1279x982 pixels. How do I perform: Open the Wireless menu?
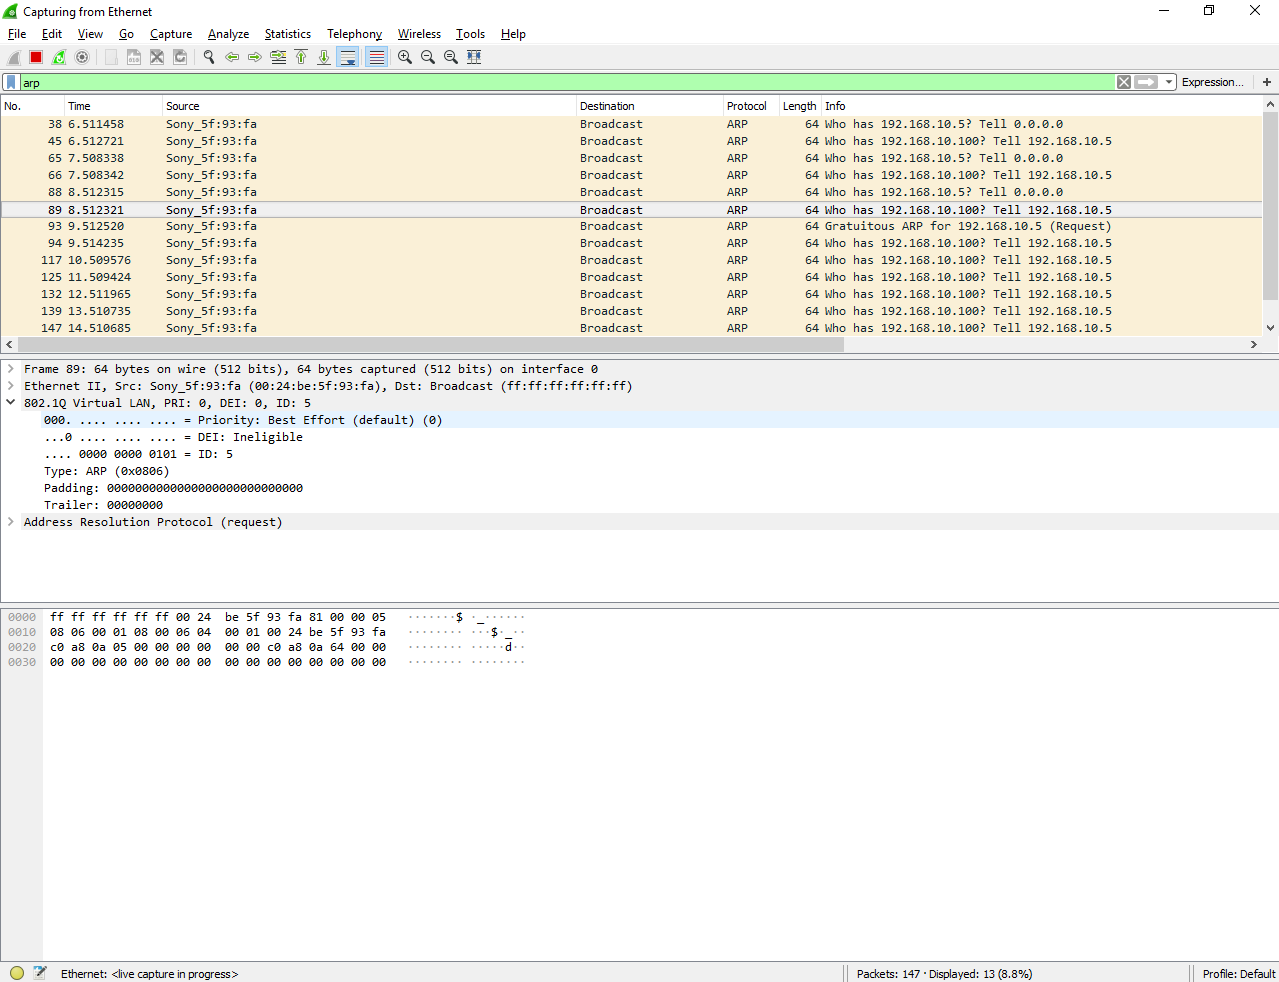point(419,34)
